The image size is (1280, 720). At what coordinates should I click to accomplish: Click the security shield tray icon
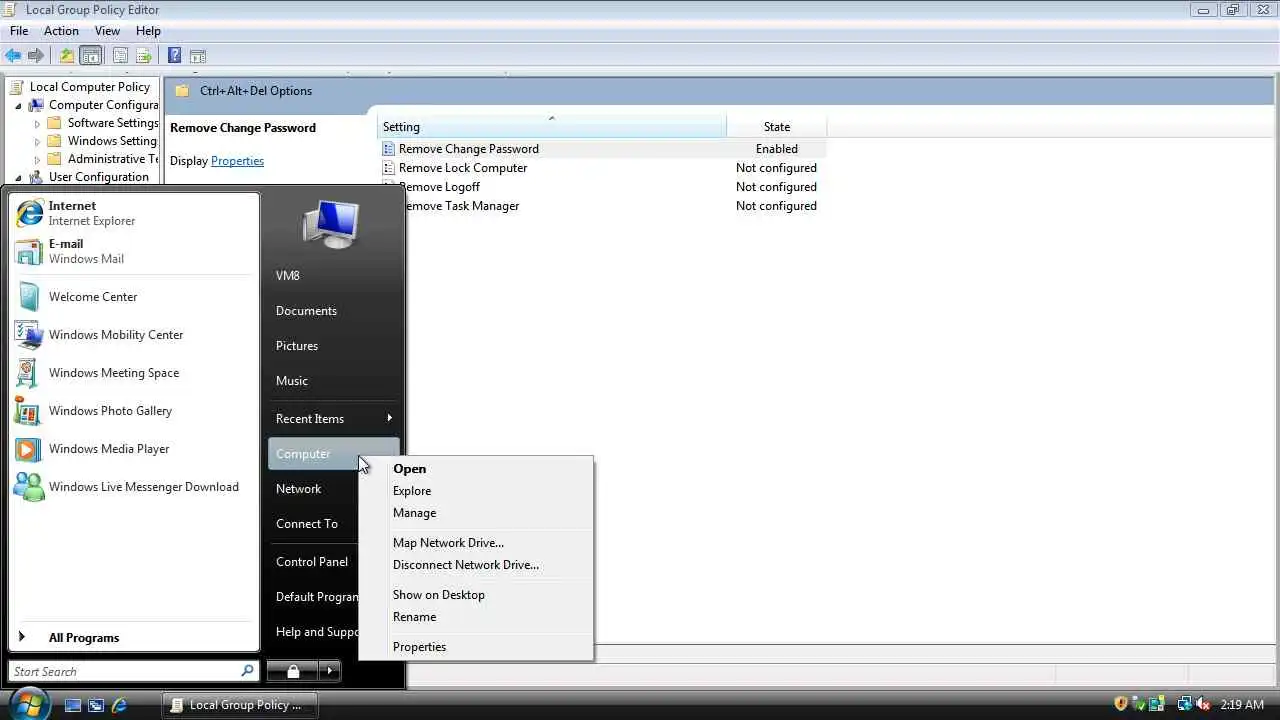coord(1121,705)
